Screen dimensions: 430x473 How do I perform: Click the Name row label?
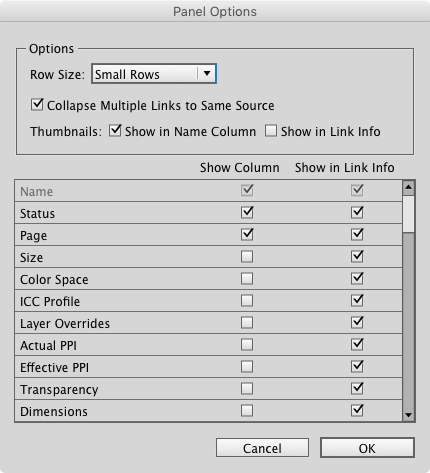(36, 191)
